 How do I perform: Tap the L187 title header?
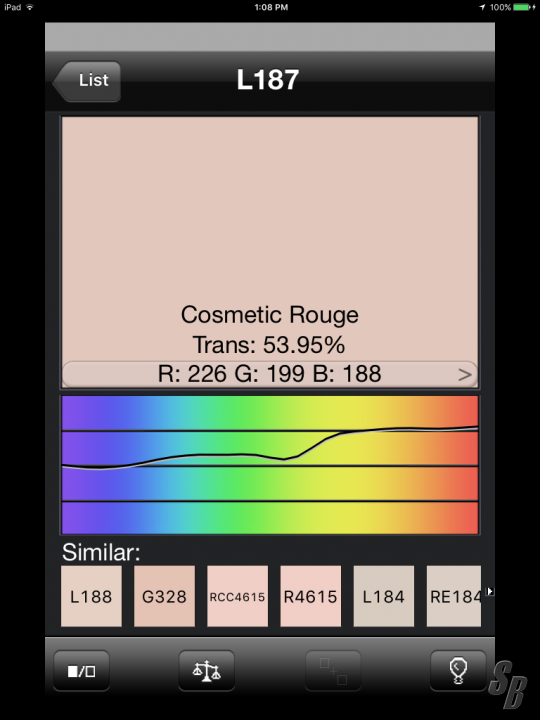tap(268, 80)
